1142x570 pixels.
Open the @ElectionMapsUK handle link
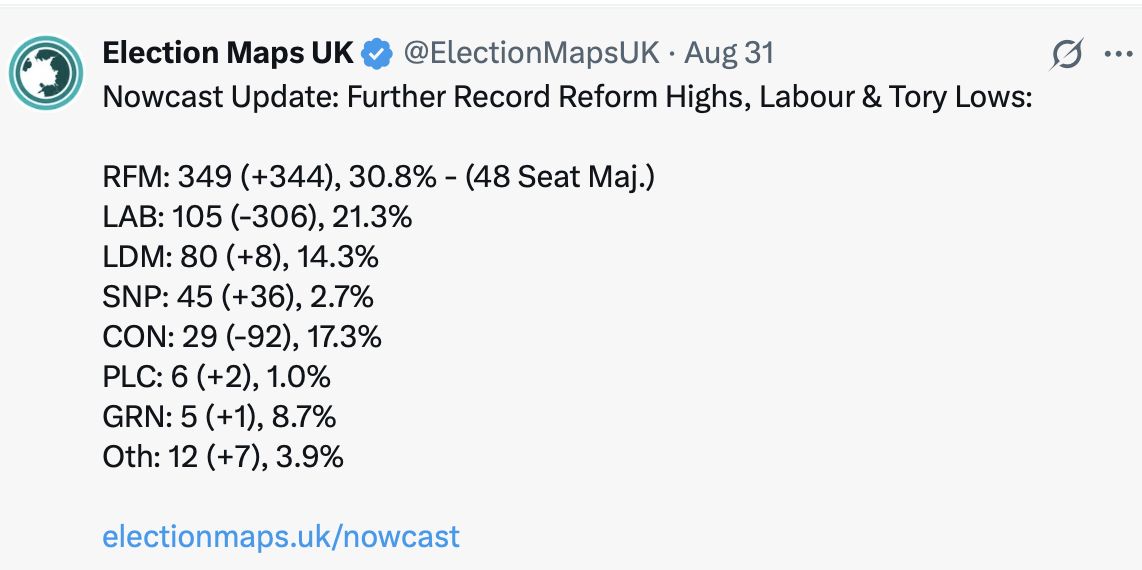pyautogui.click(x=530, y=54)
